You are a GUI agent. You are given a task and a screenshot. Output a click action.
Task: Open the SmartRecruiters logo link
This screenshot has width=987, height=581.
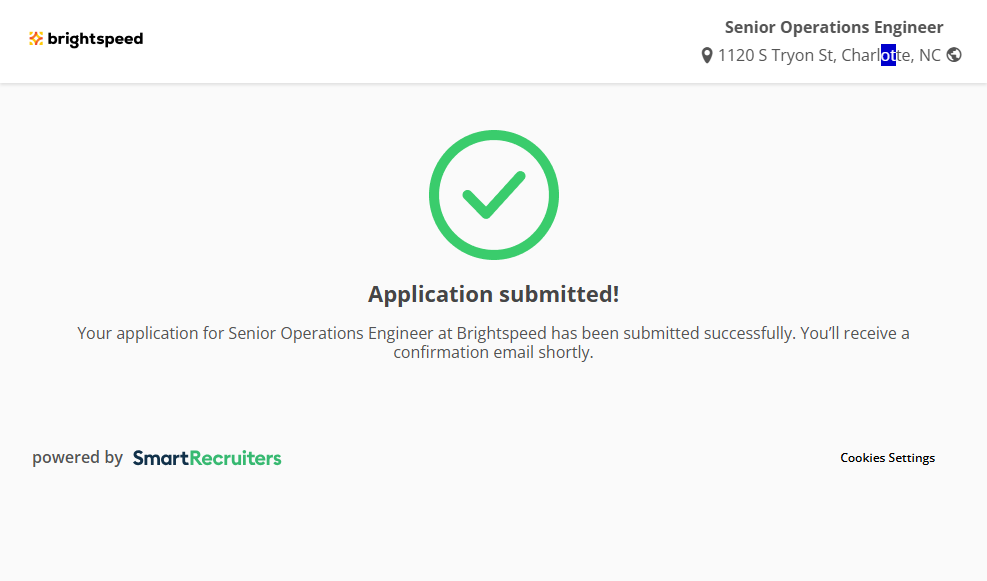207,458
